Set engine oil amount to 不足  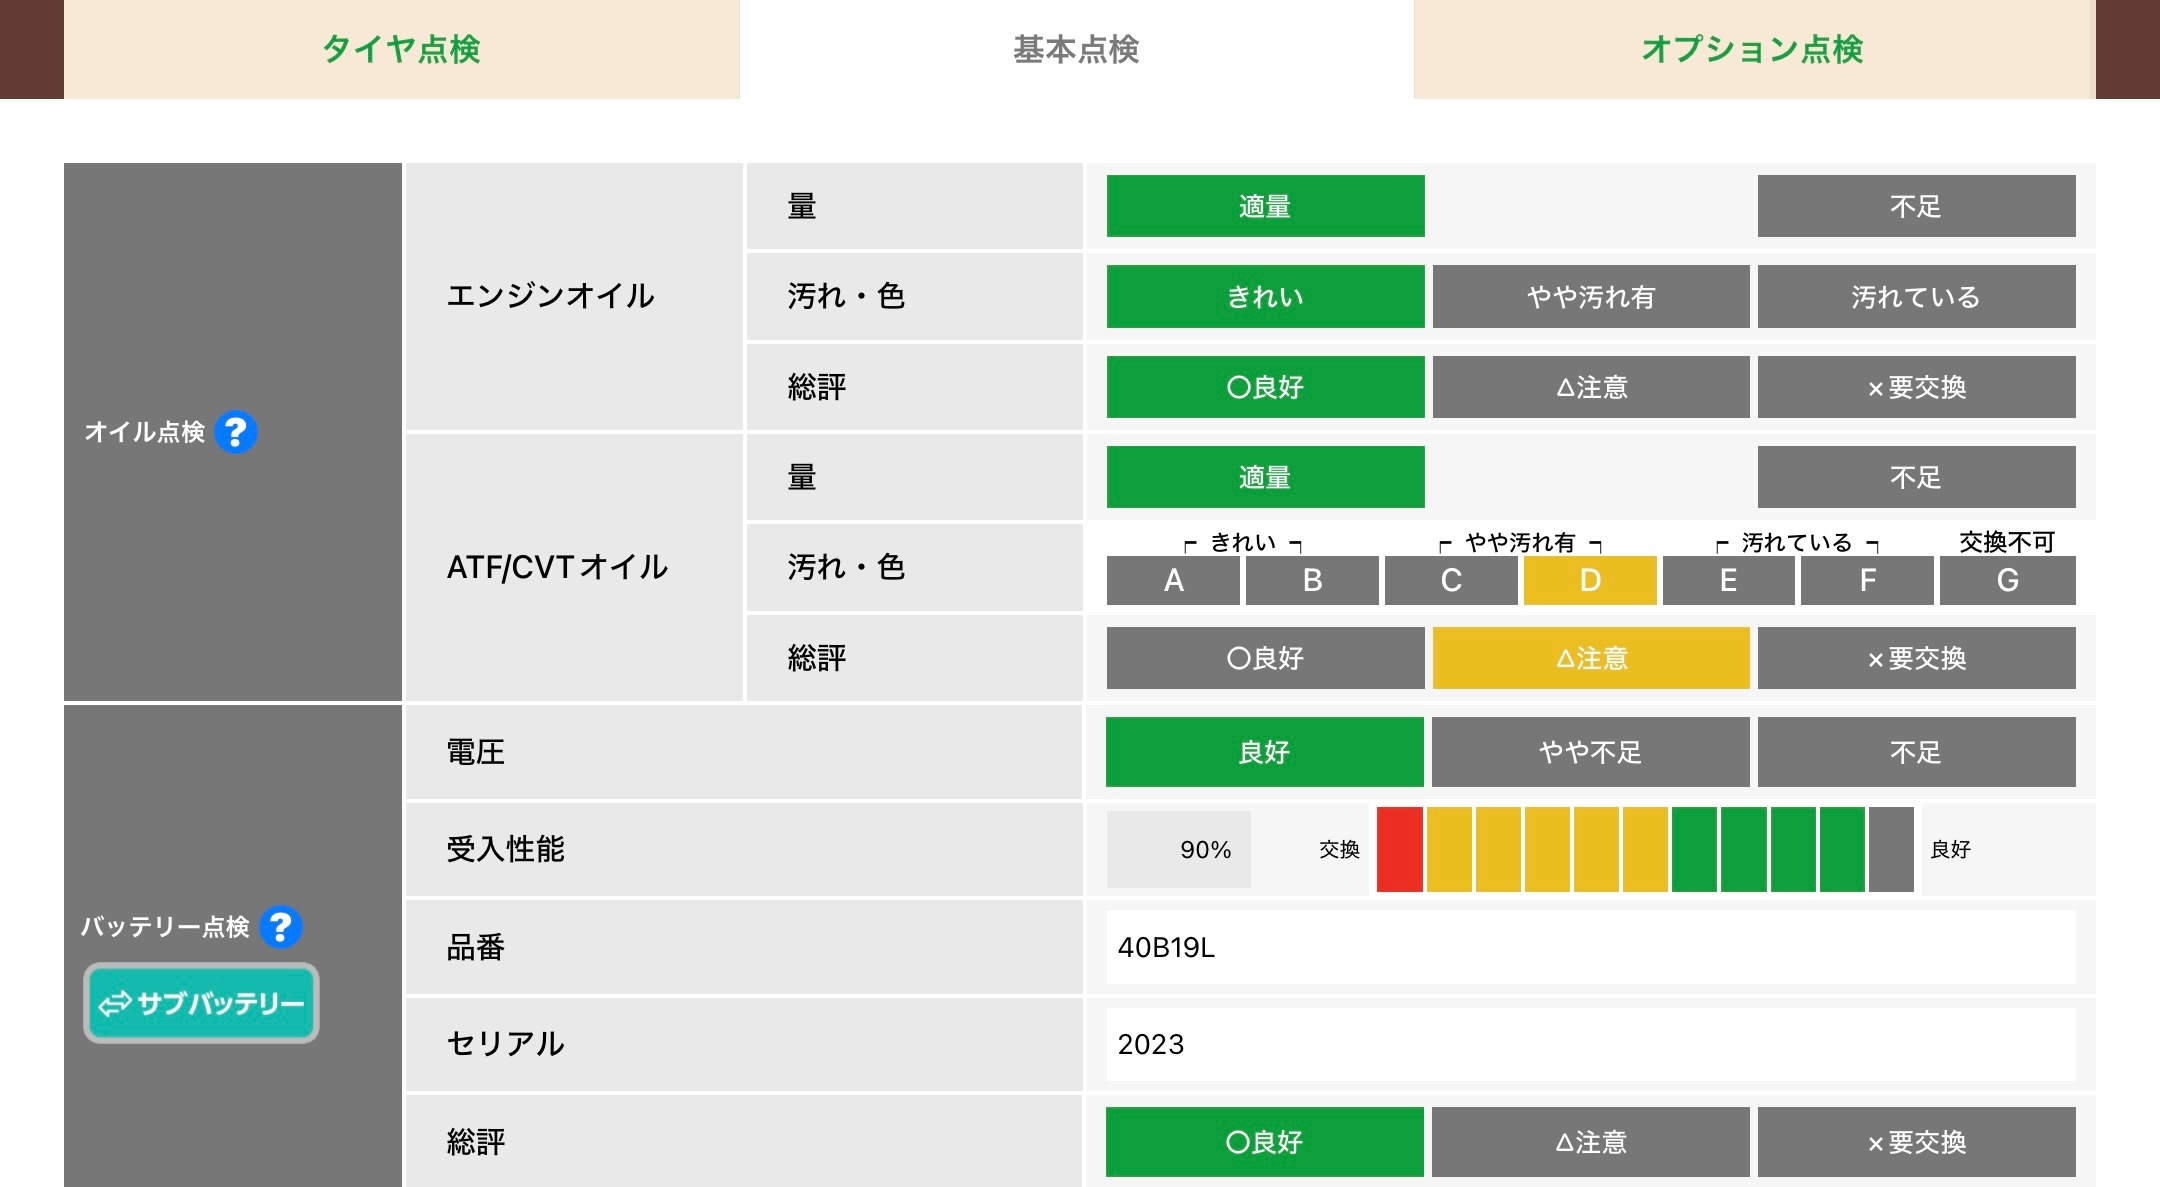tap(1916, 206)
